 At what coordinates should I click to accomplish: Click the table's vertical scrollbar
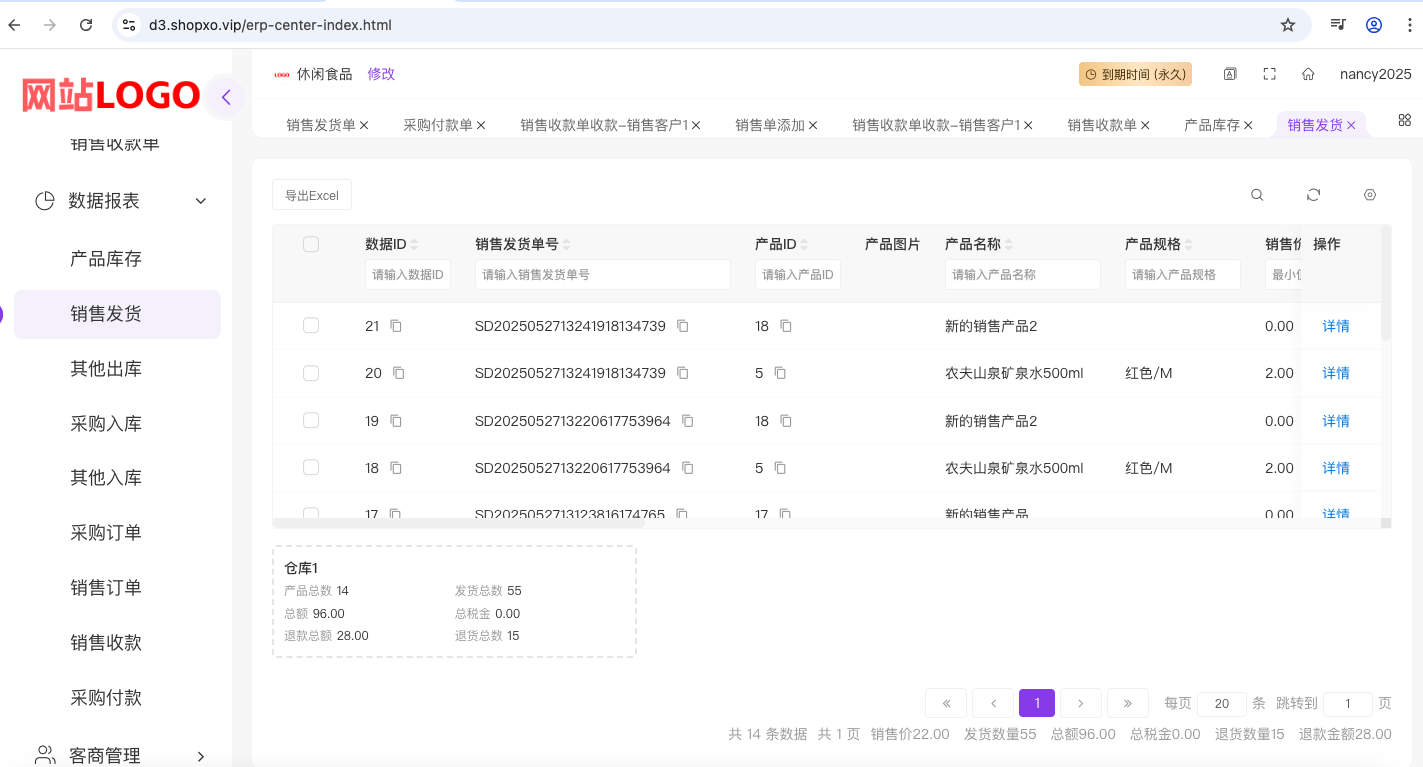[1386, 283]
